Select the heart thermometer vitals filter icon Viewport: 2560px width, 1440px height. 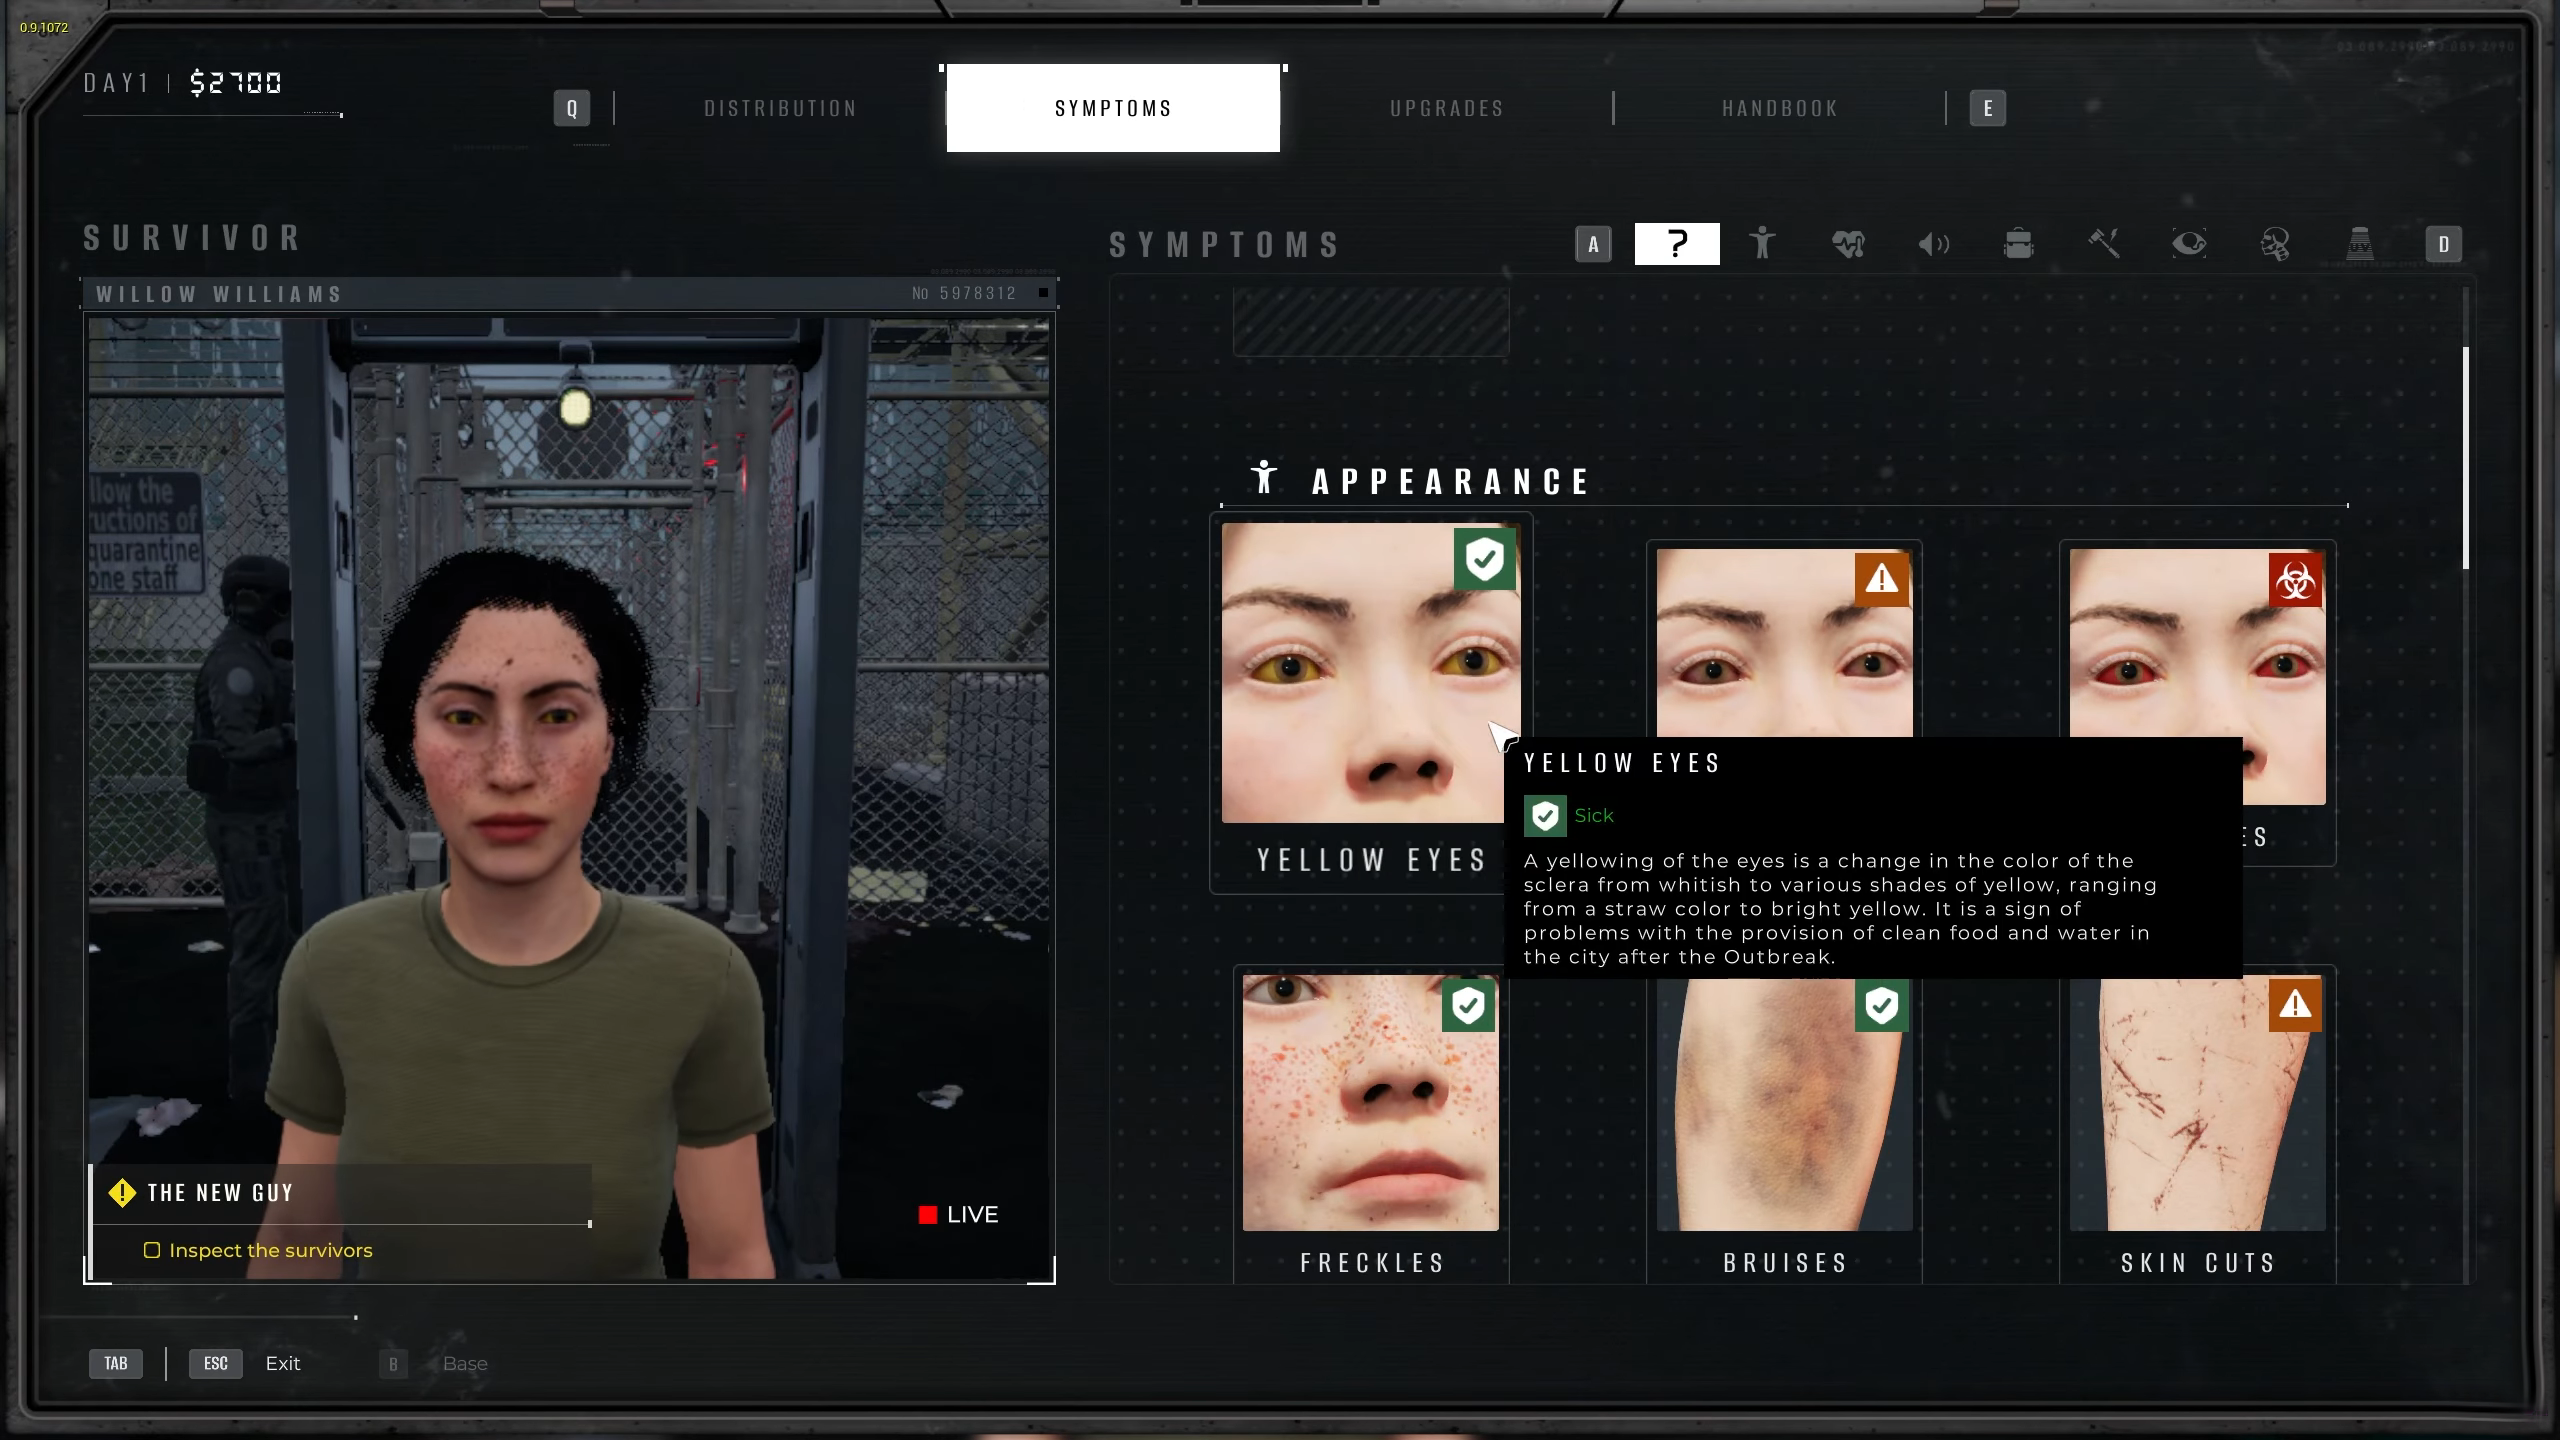click(x=1848, y=244)
